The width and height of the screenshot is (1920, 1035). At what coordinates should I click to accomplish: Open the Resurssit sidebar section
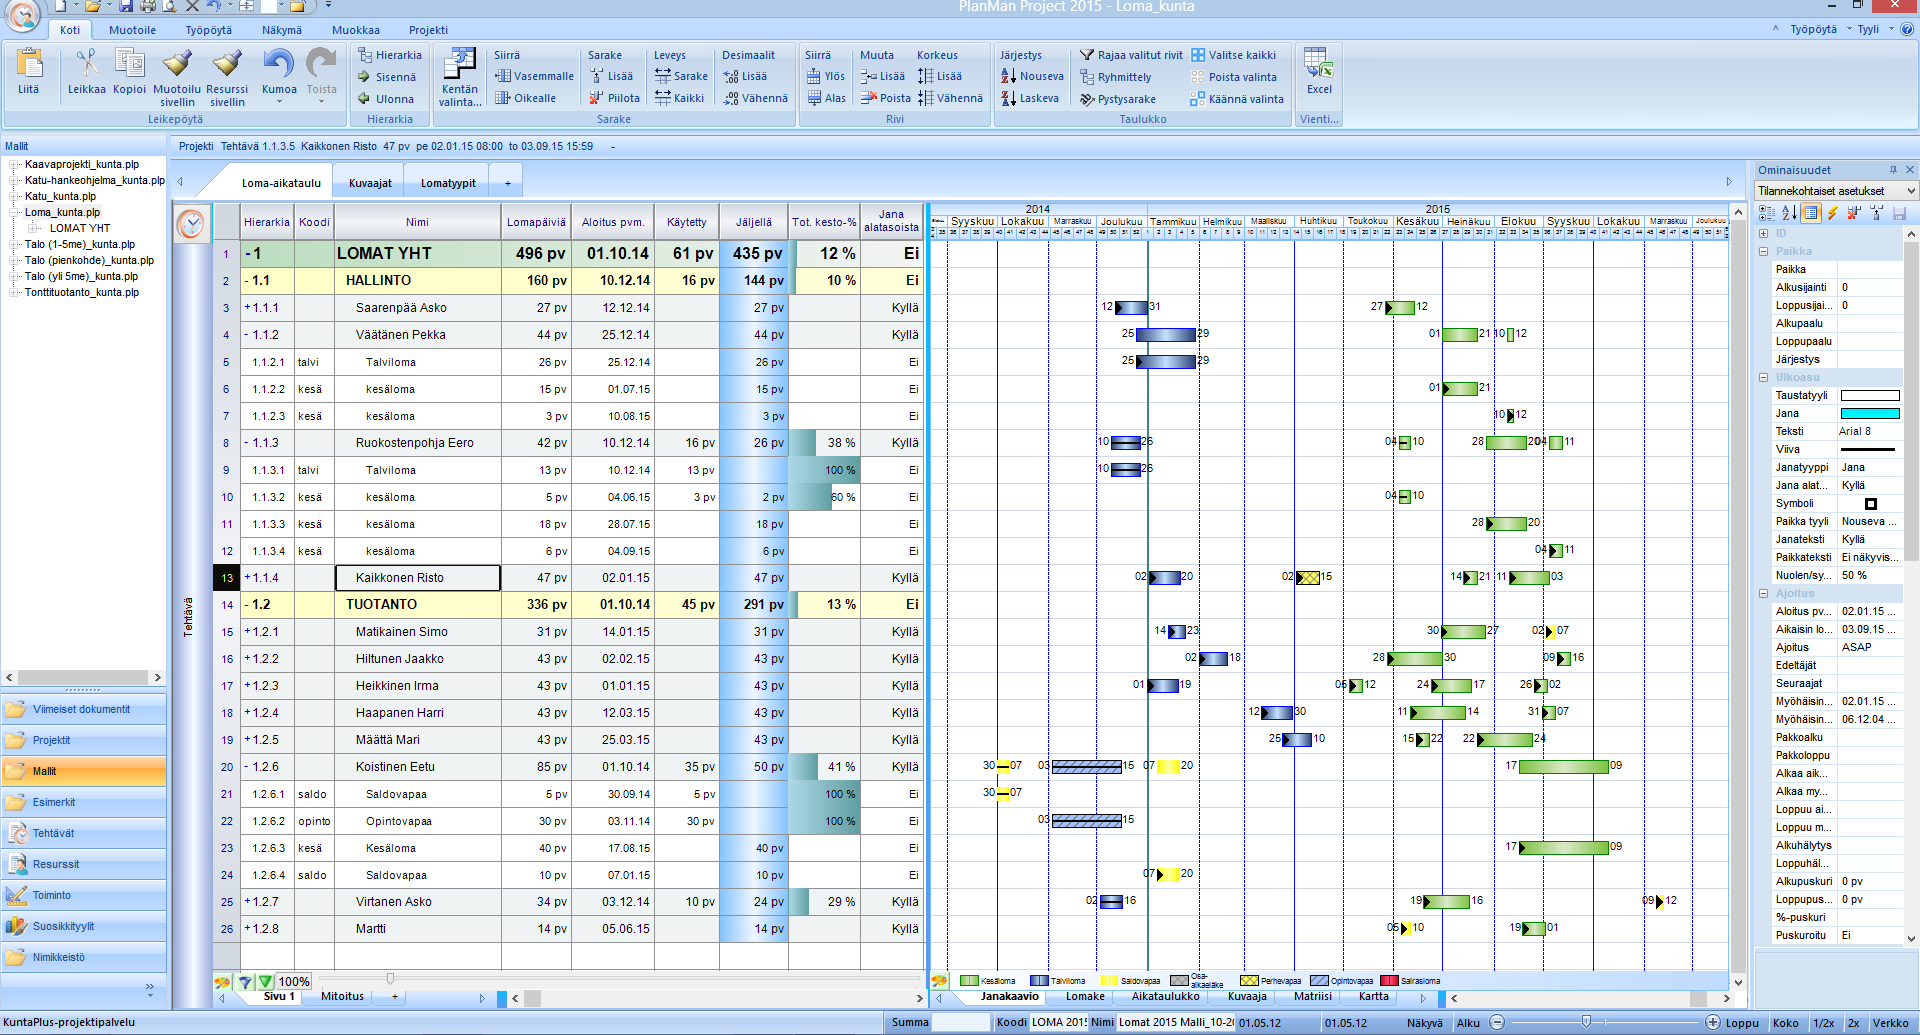click(x=84, y=865)
